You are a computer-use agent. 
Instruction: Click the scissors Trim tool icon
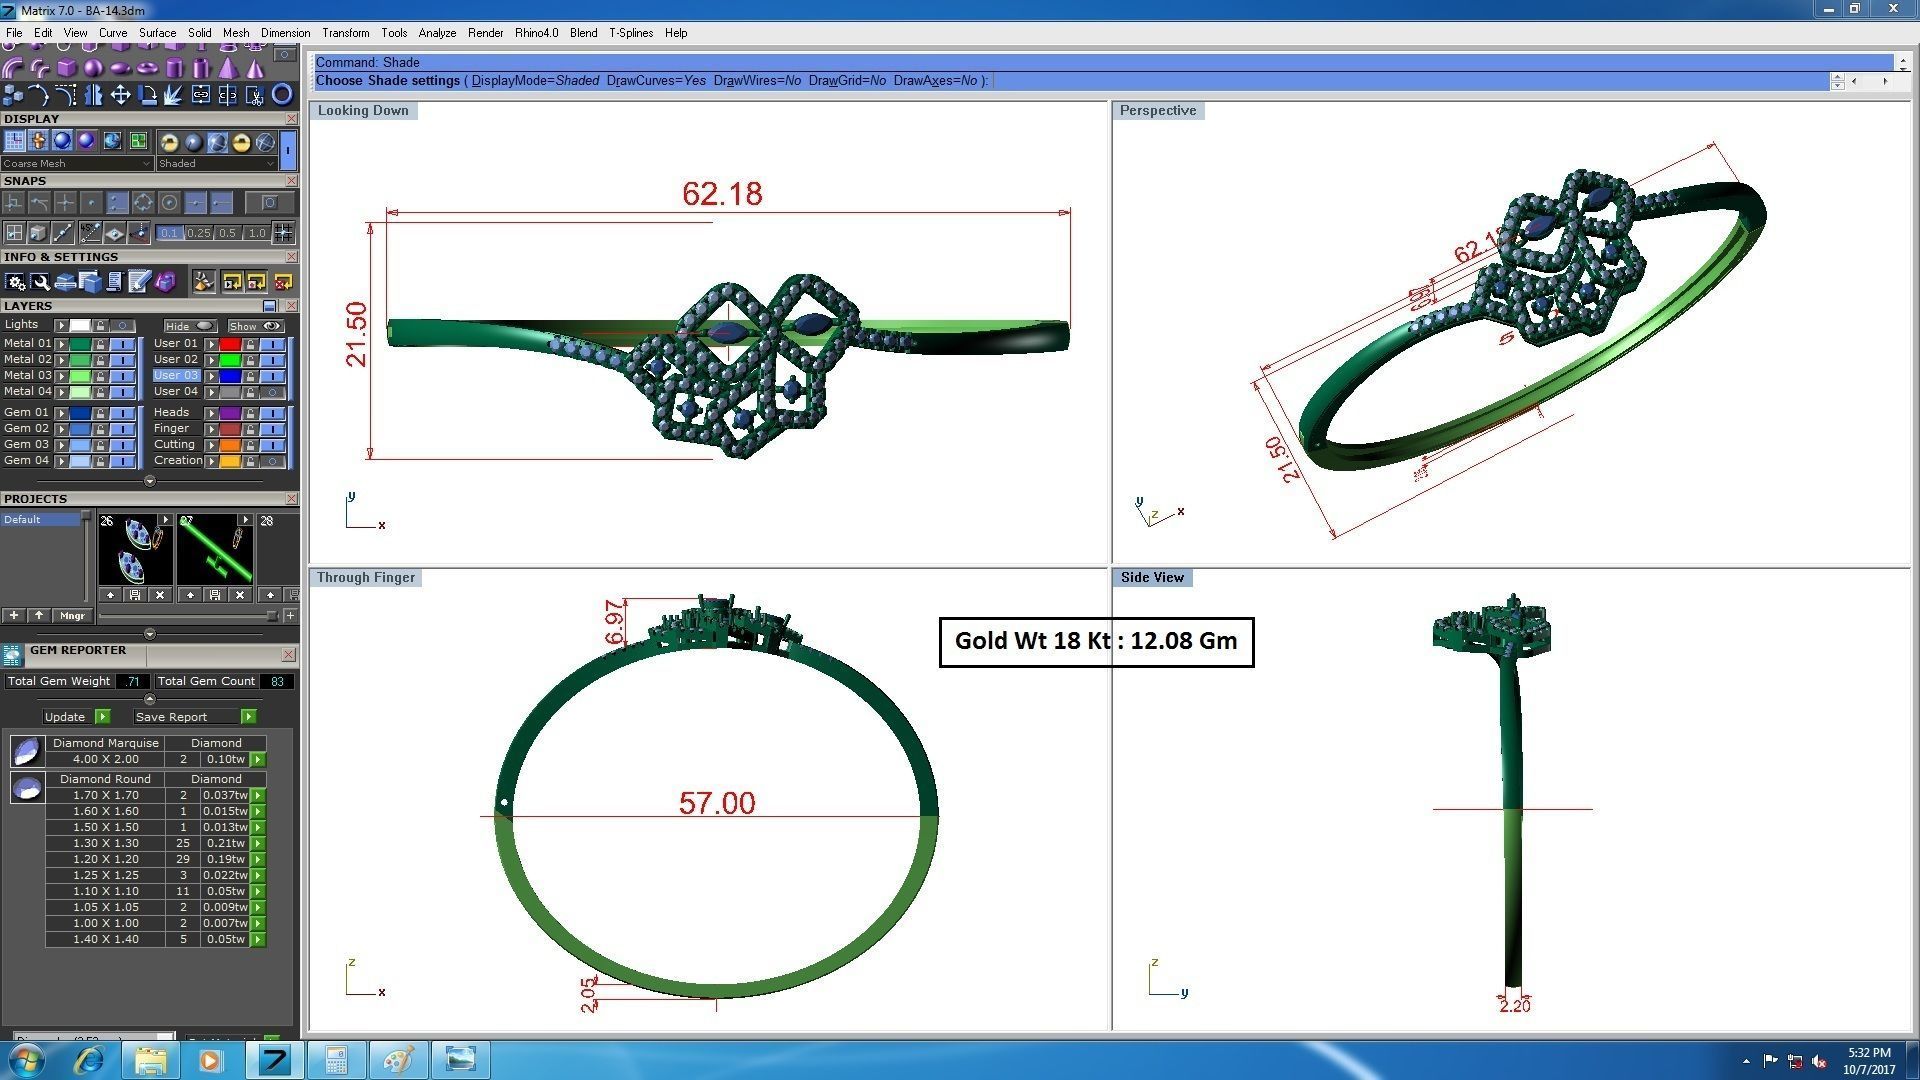click(x=255, y=95)
